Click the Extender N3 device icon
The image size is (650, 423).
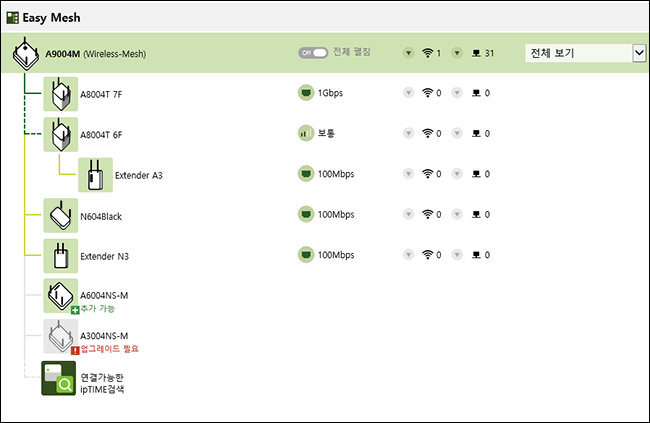[61, 256]
